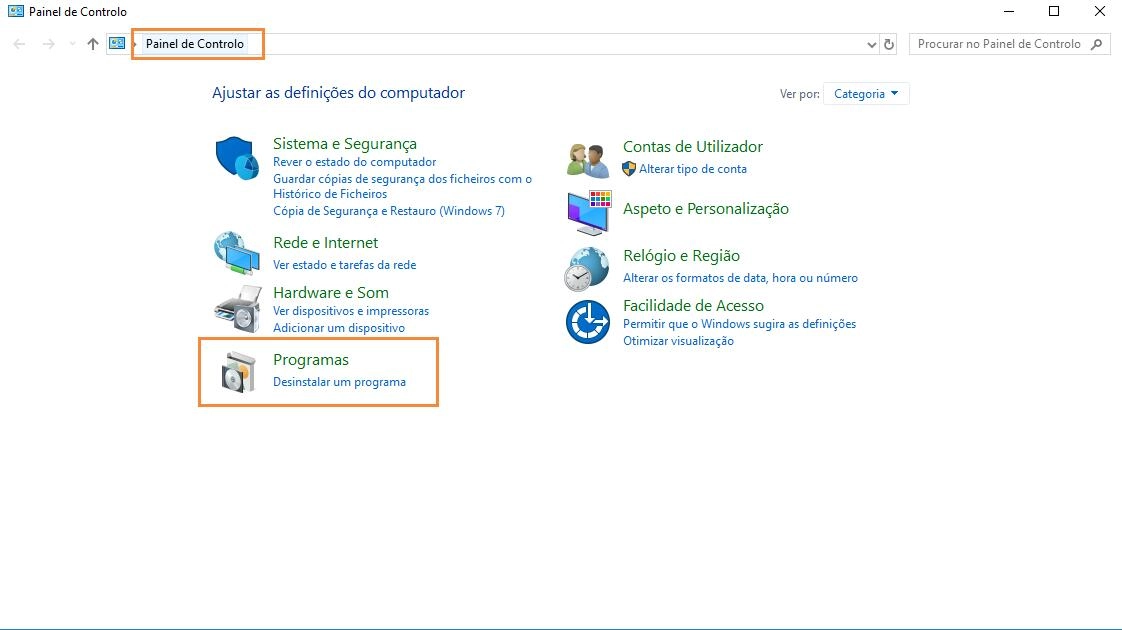Click Desinstalar um programa link
The width and height of the screenshot is (1122, 630).
tap(339, 382)
